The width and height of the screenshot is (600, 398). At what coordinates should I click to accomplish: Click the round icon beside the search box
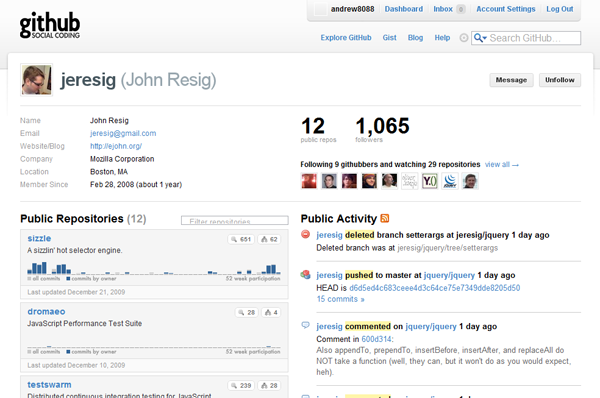click(464, 38)
